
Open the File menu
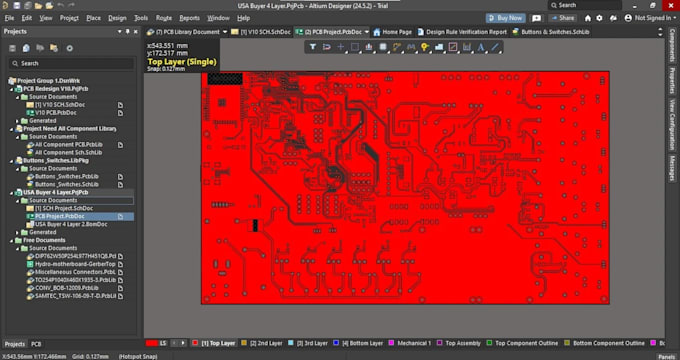click(9, 18)
